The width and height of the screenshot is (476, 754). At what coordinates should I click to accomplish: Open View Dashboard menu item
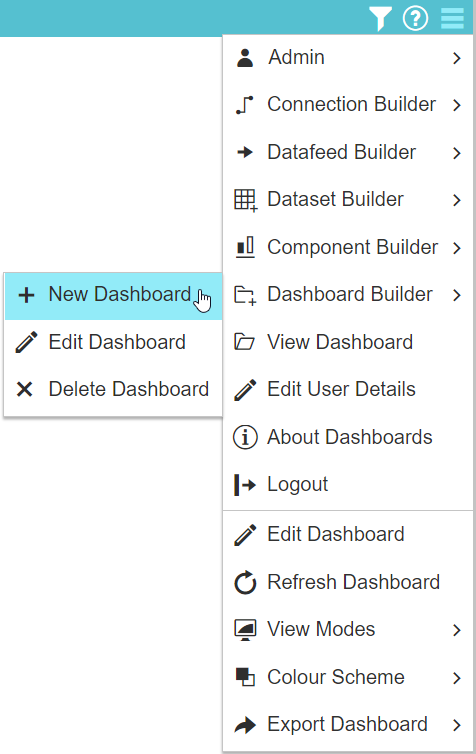click(x=348, y=342)
